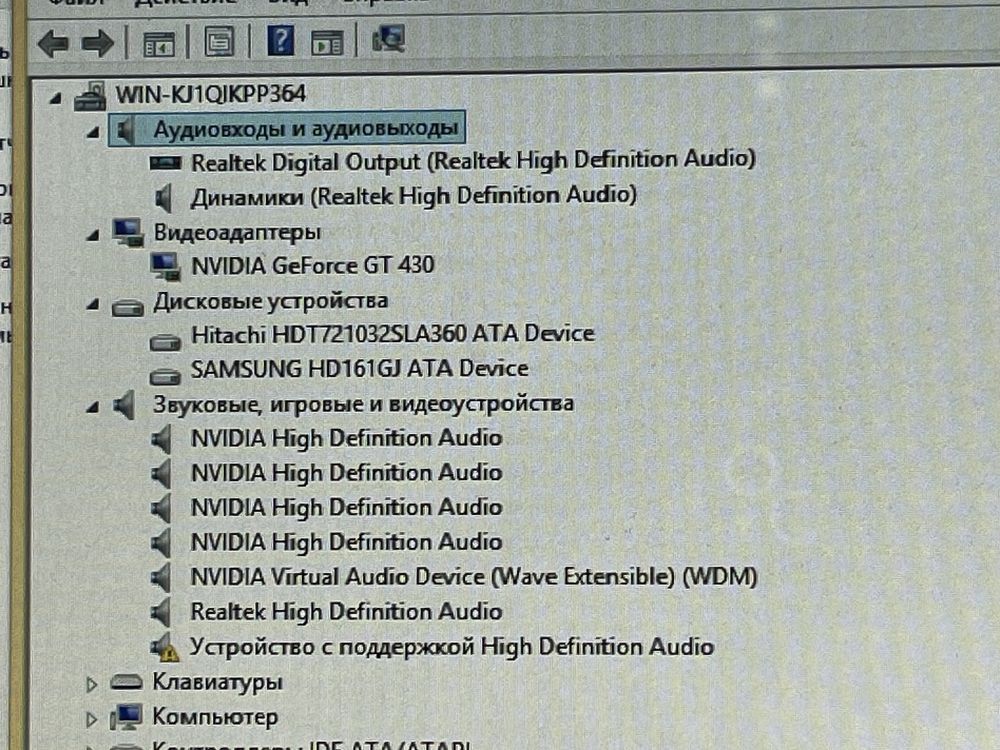Click the Back arrow toolbar button
The height and width of the screenshot is (750, 1000).
(54, 43)
